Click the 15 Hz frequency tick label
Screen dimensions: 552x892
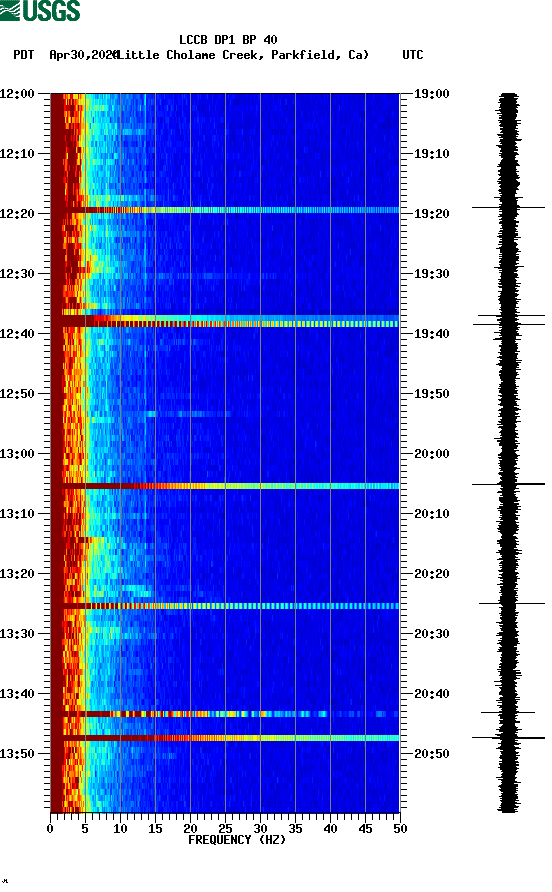(x=155, y=829)
